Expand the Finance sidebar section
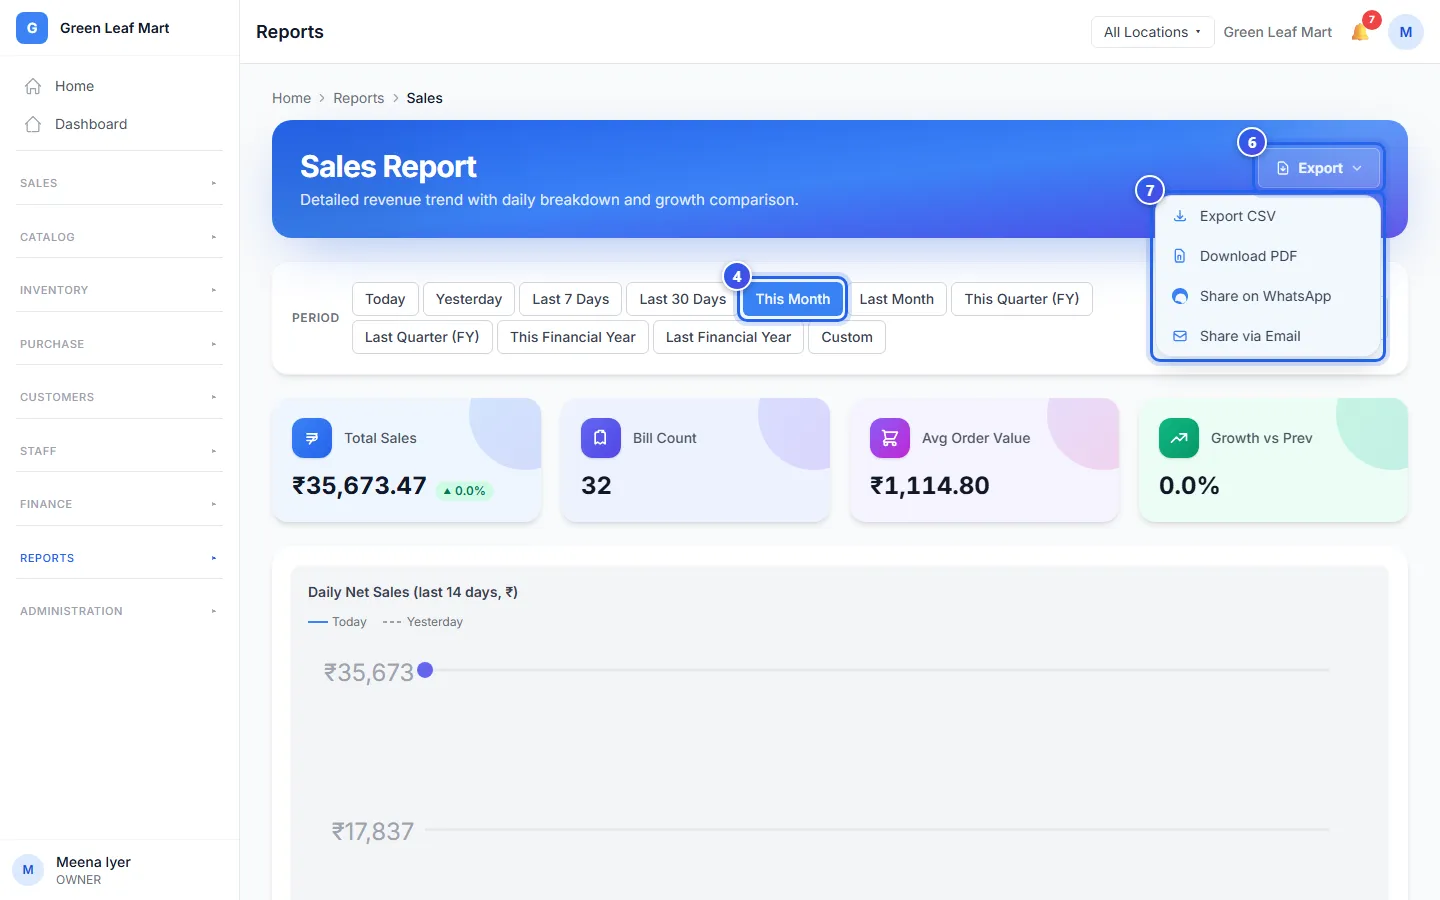1440x900 pixels. click(x=120, y=504)
